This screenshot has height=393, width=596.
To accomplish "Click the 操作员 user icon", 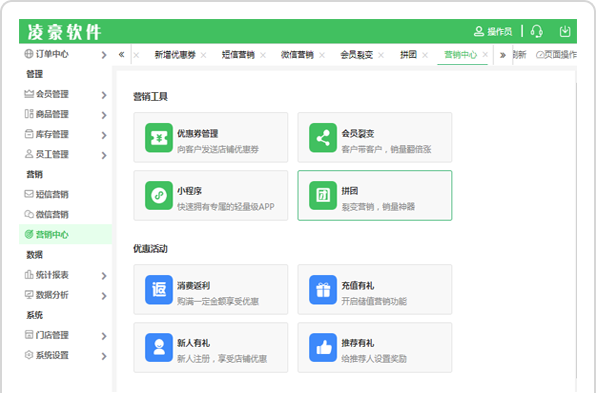I will point(479,31).
